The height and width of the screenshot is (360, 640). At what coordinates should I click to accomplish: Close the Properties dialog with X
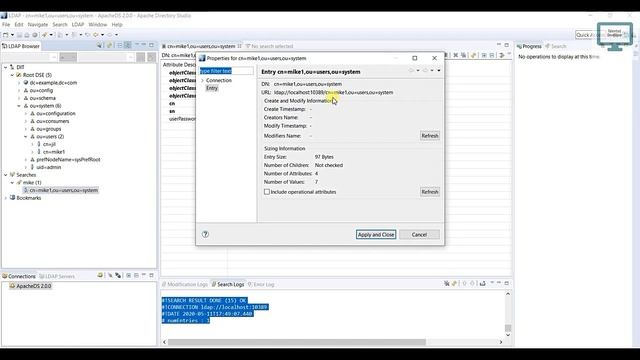pos(434,58)
